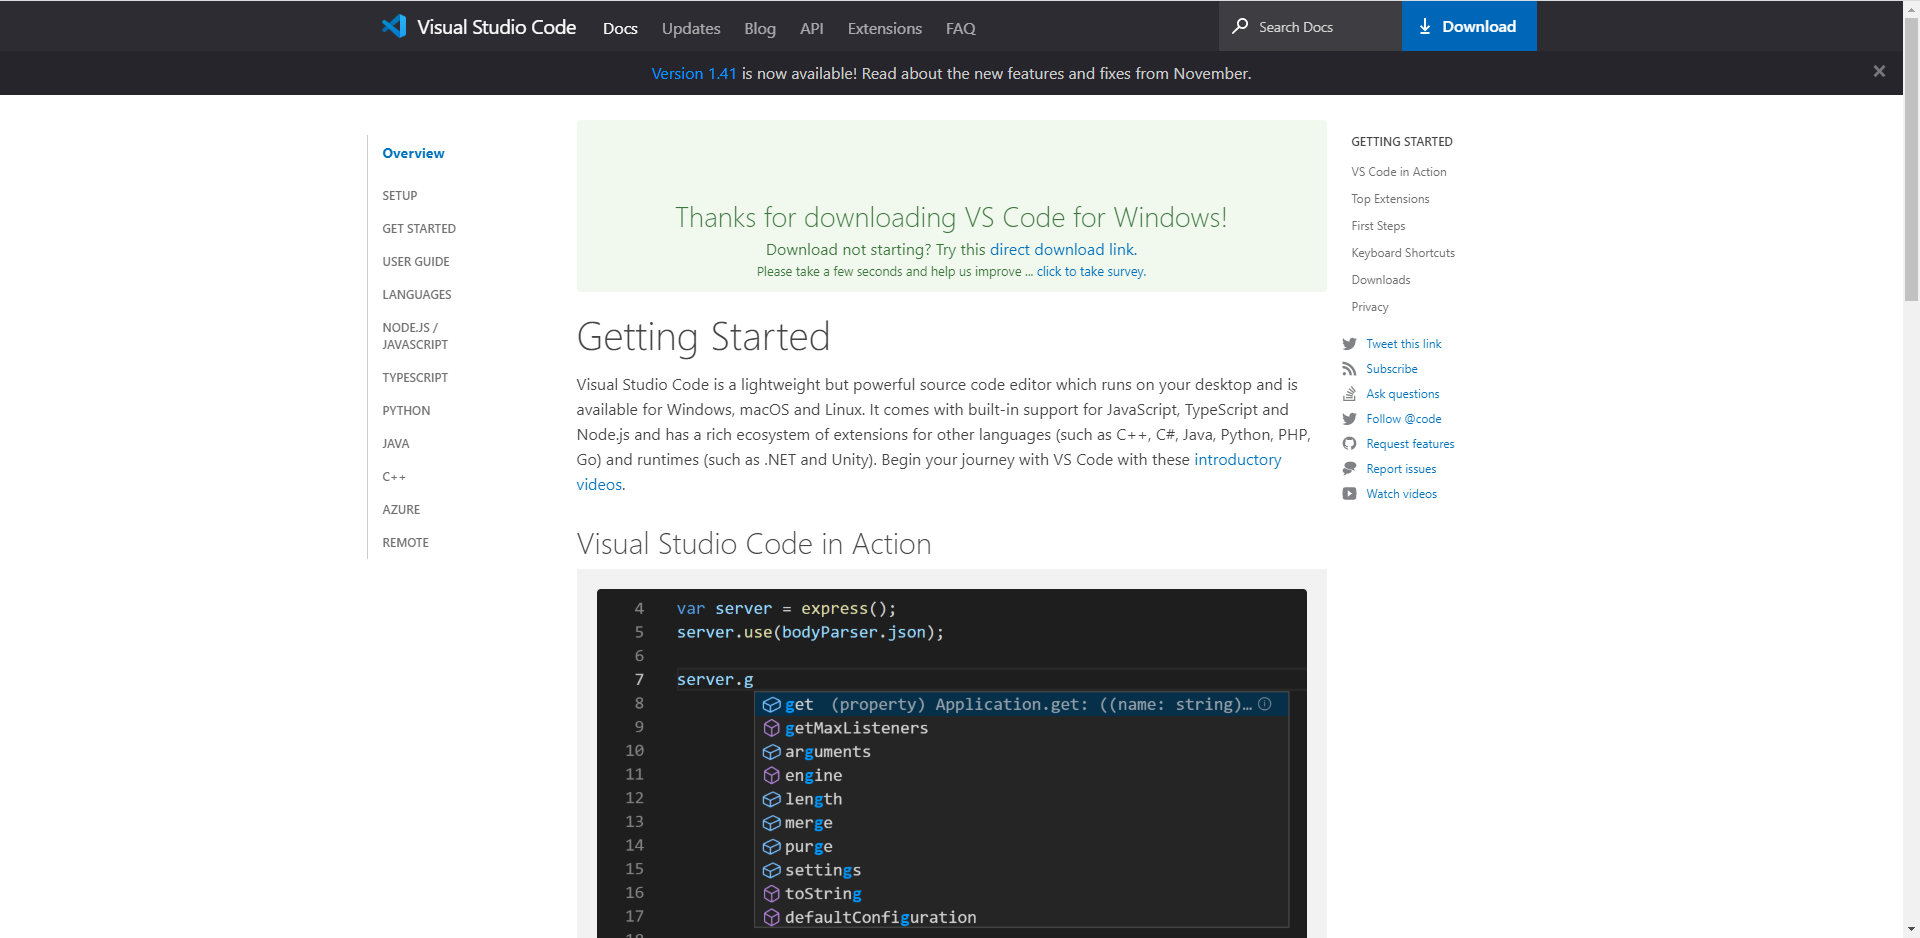This screenshot has width=1920, height=938.
Task: Expand the PYTHON sidebar section
Action: coord(406,410)
